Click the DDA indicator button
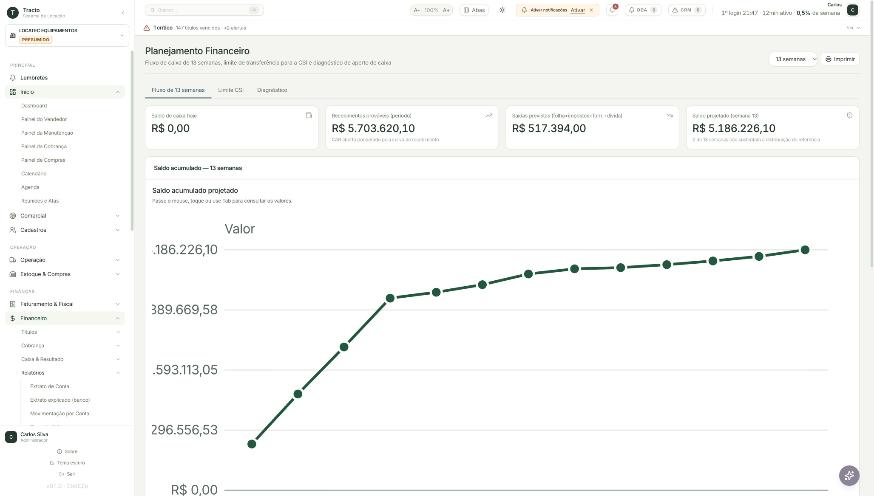Viewport: 874px width, 496px height. [643, 10]
